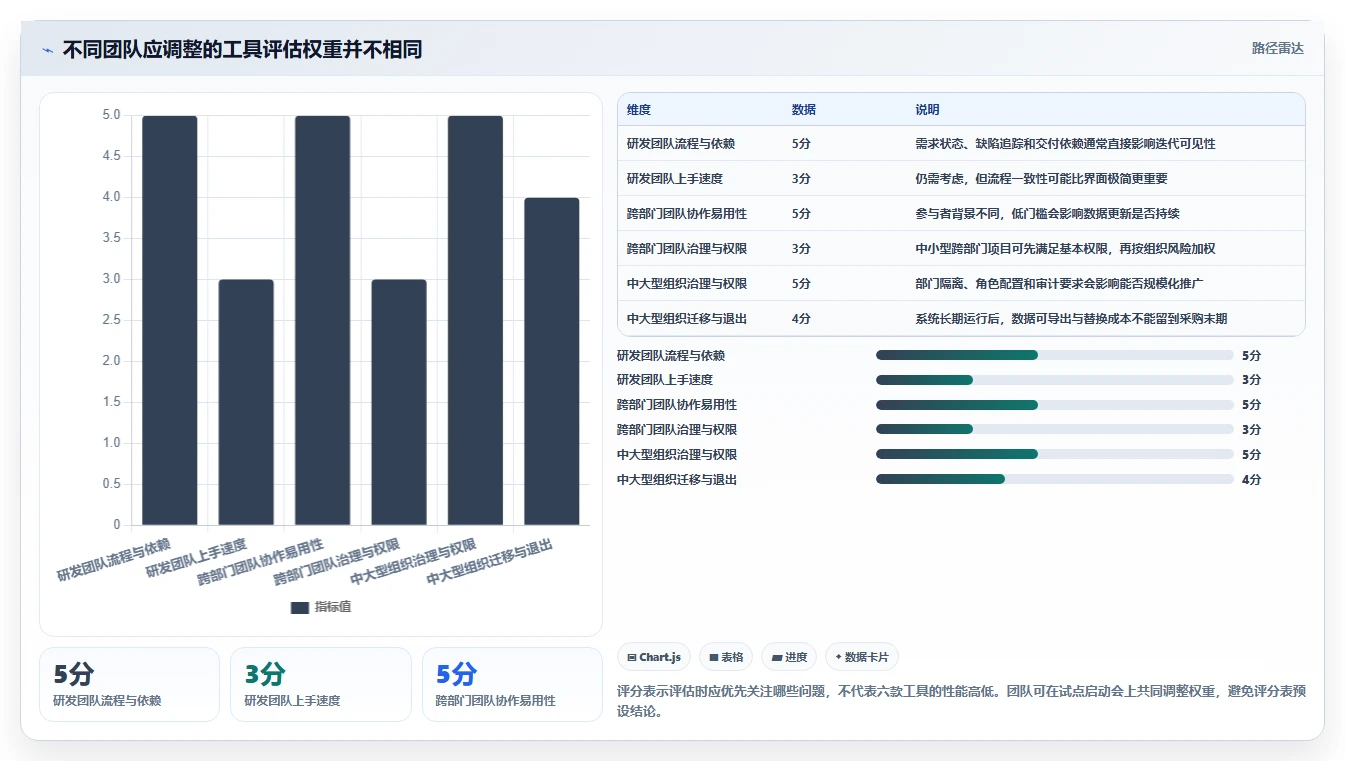Click description starting 参与者背景不同
Image resolution: width=1345 pixels, height=761 pixels.
1047,214
